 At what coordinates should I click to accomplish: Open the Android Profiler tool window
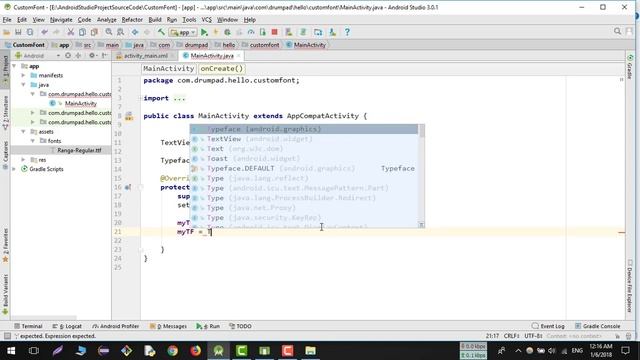click(116, 326)
